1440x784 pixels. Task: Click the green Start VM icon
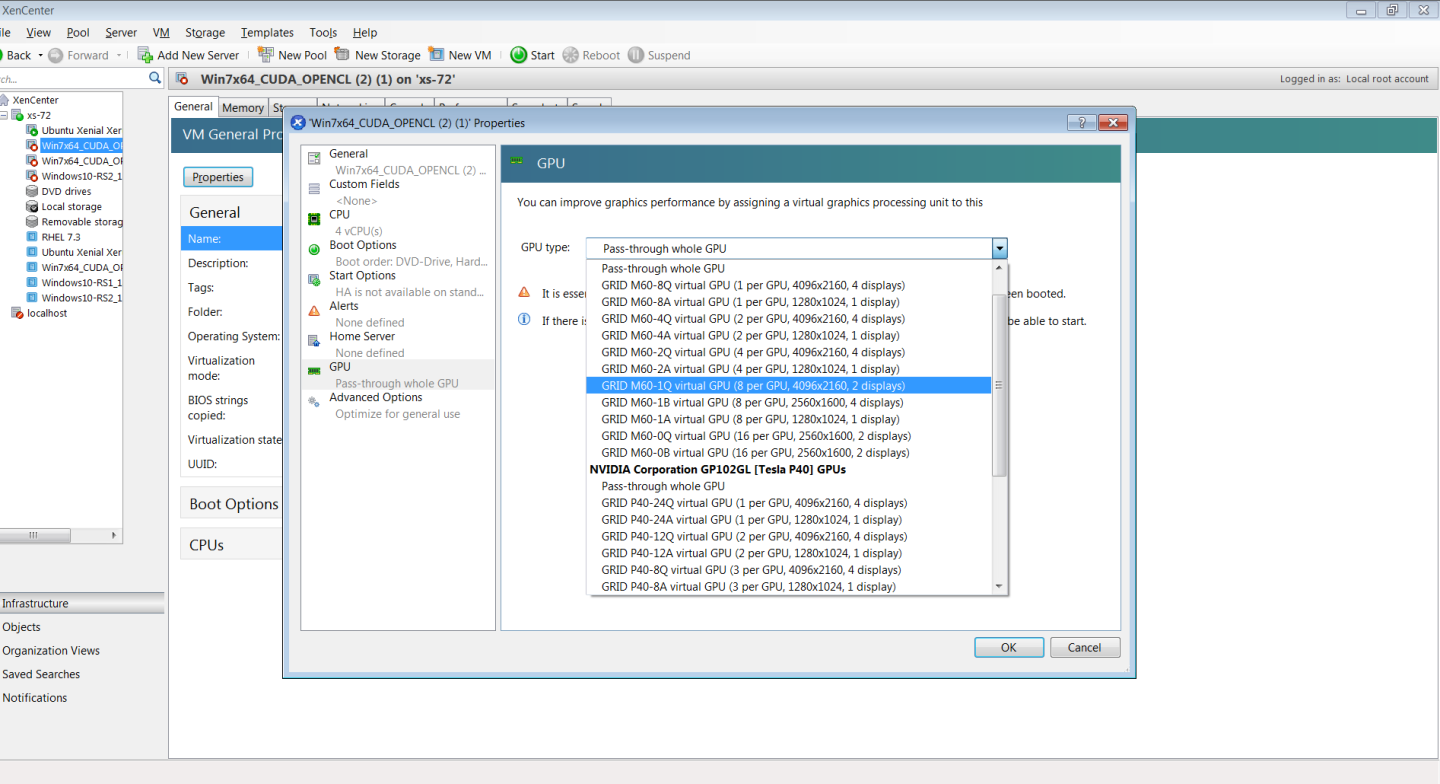pyautogui.click(x=519, y=55)
